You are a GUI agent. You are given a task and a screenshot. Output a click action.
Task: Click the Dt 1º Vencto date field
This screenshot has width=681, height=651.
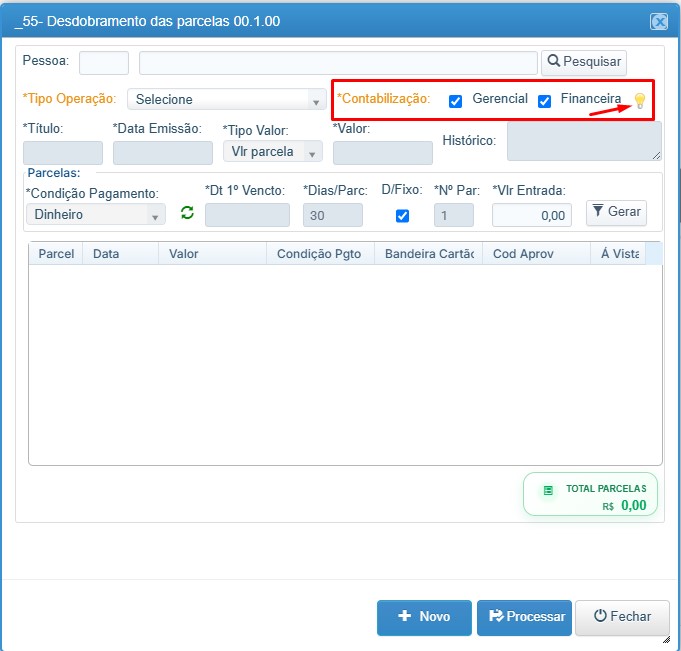[x=248, y=215]
